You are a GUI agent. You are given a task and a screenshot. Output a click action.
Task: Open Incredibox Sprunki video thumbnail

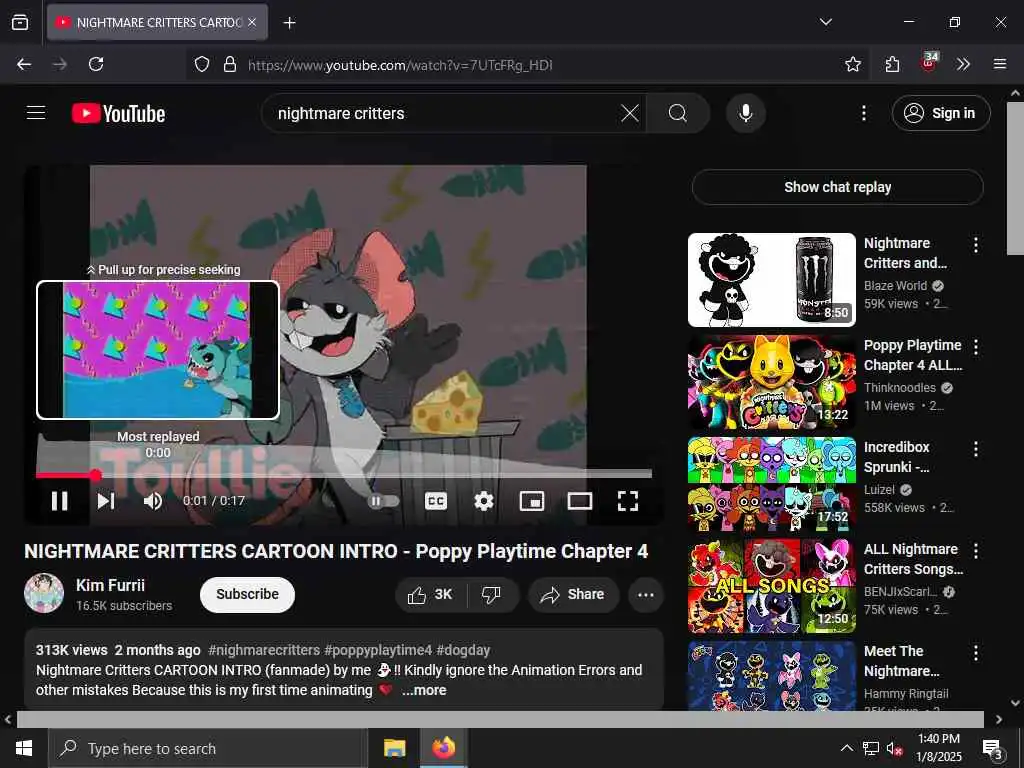tap(771, 484)
